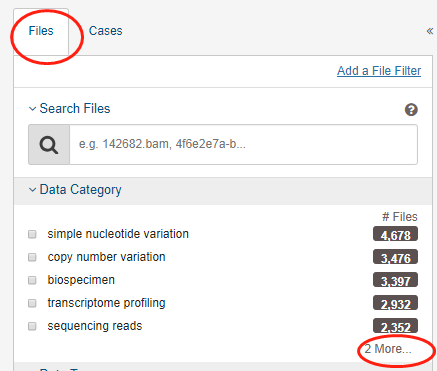Viewport: 437px width, 371px height.
Task: Focus the file search input field
Action: [x=243, y=145]
